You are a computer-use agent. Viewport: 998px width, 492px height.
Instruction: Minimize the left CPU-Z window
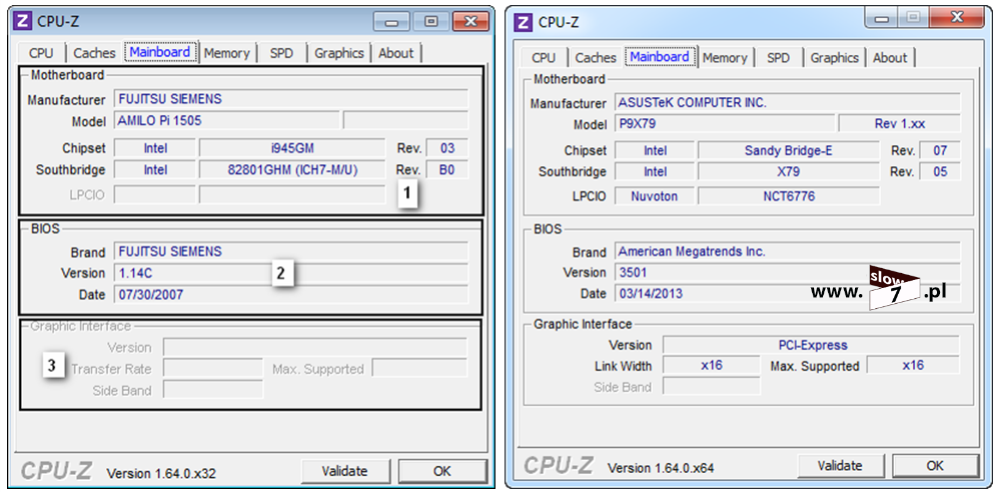(x=392, y=22)
